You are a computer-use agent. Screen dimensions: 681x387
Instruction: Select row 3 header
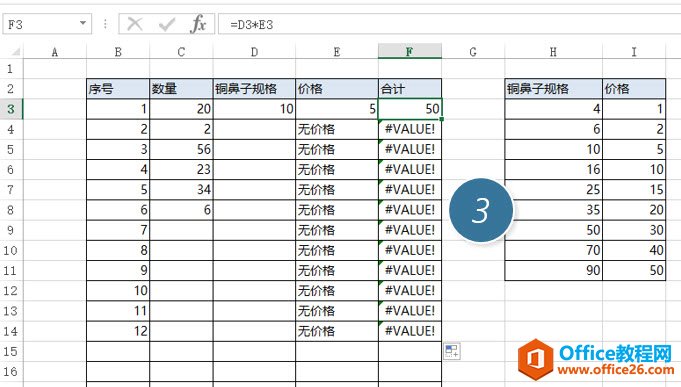(11, 109)
